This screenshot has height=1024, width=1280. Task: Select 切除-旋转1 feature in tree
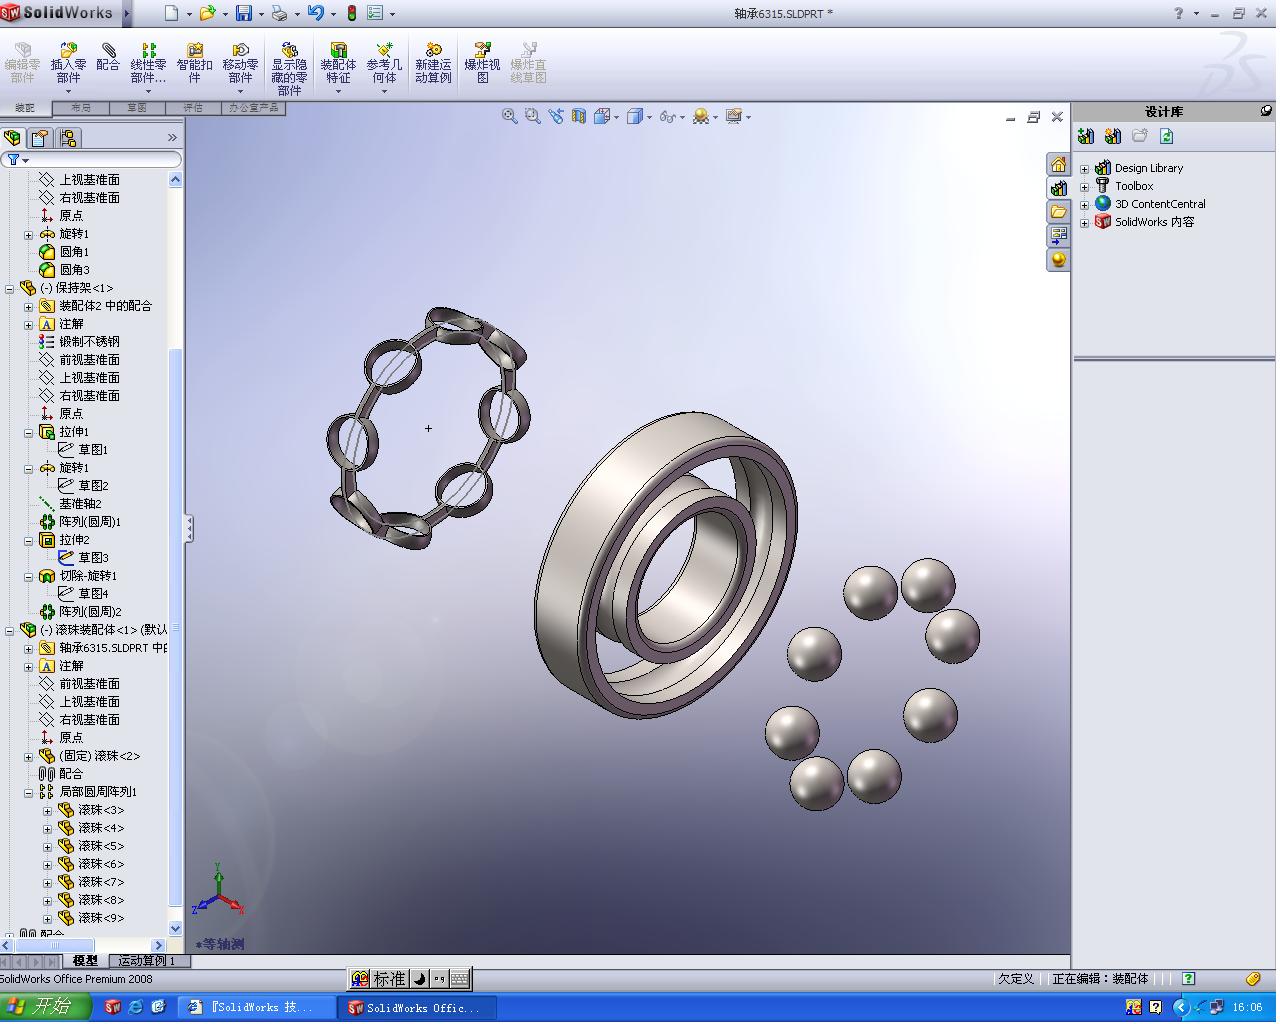(x=78, y=576)
